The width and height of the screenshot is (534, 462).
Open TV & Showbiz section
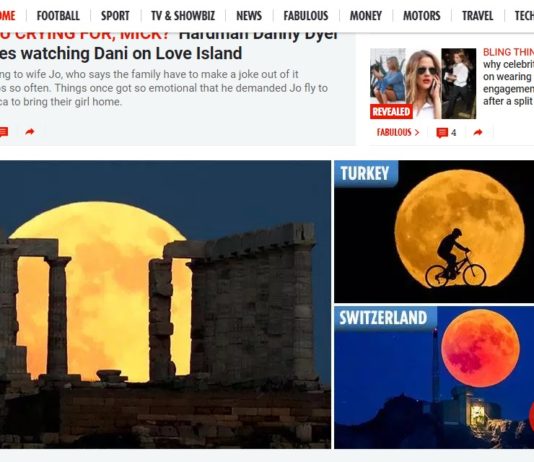[x=183, y=16]
